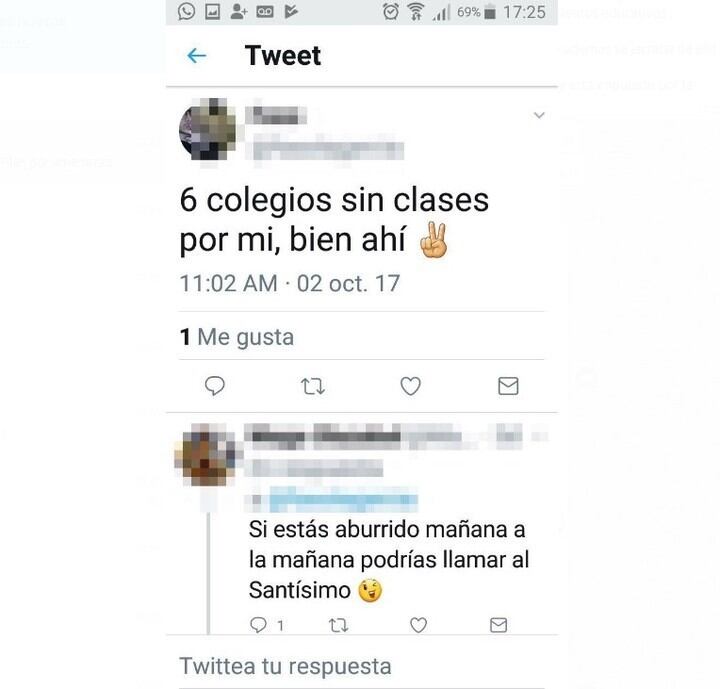This screenshot has height=689, width=720.
Task: Retweet the "Si estás aburrido" reply
Action: click(x=338, y=625)
